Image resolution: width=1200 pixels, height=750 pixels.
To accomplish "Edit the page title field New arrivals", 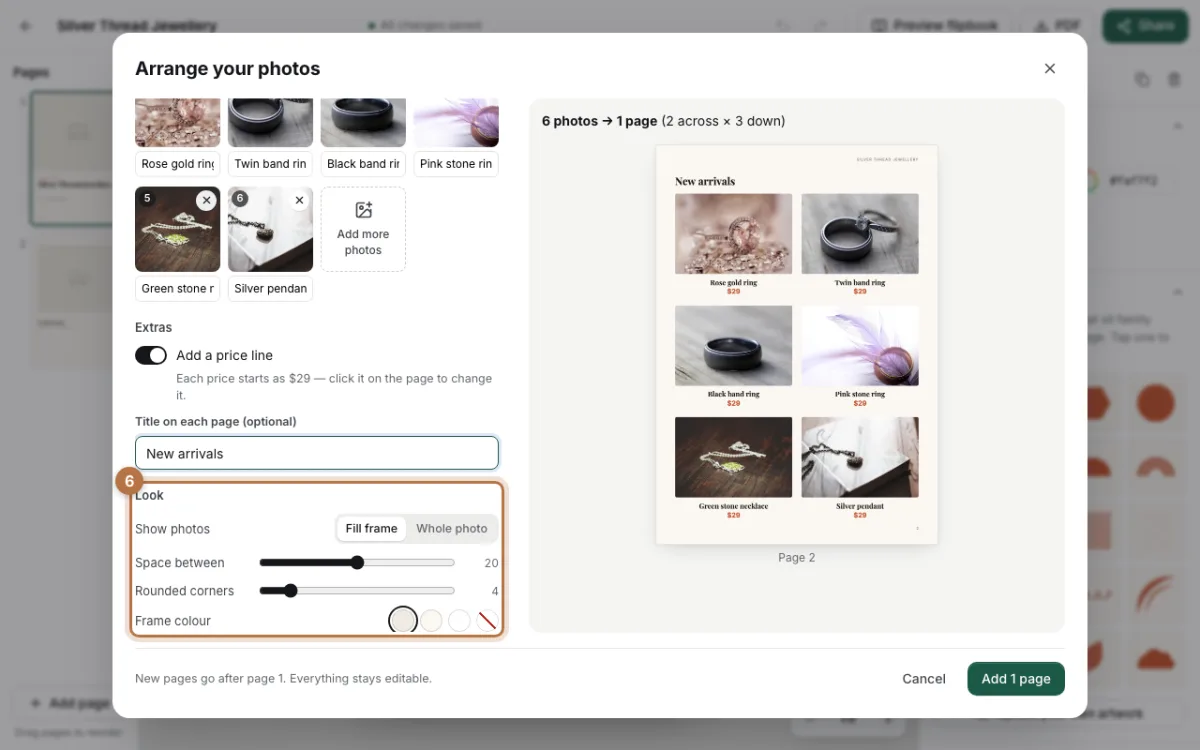I will [x=317, y=453].
